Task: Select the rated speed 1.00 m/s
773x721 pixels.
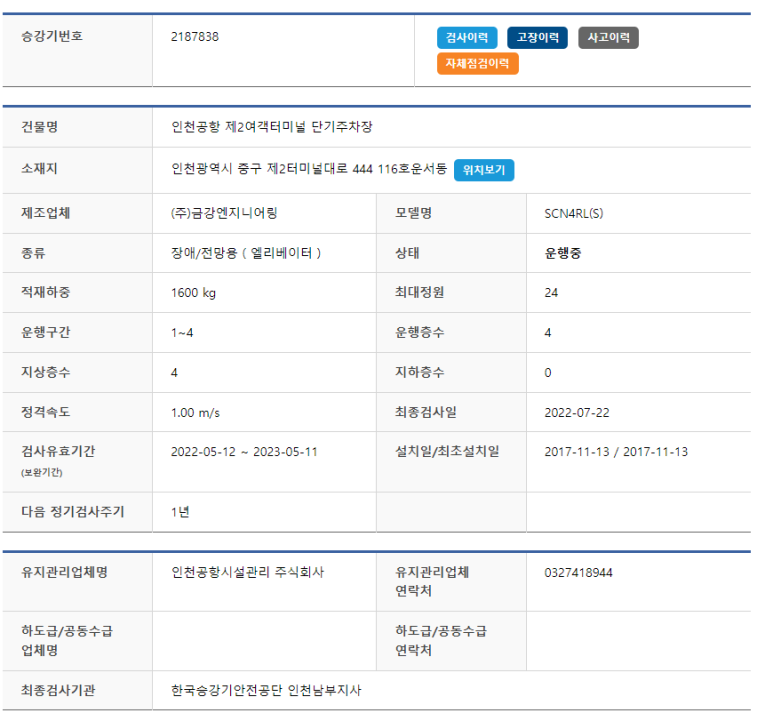Action: (x=195, y=413)
